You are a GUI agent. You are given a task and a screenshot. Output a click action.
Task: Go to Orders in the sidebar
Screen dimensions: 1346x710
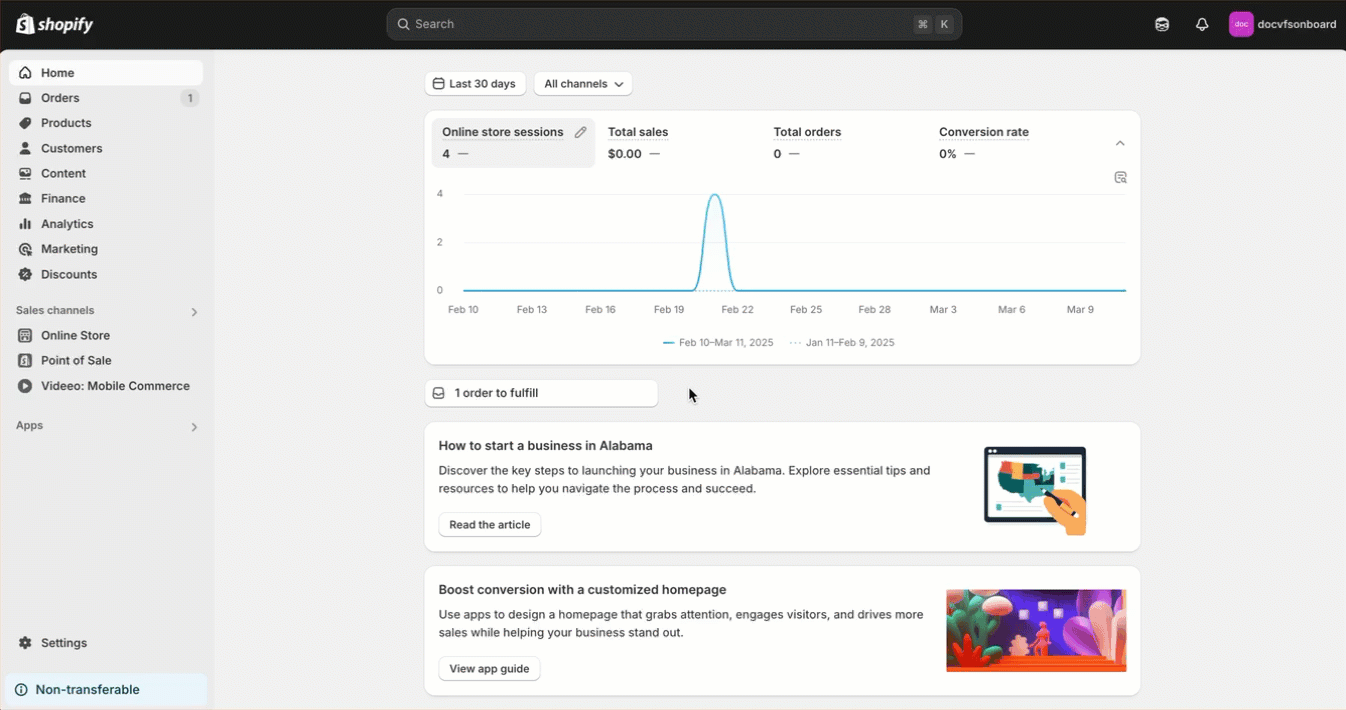(x=60, y=98)
